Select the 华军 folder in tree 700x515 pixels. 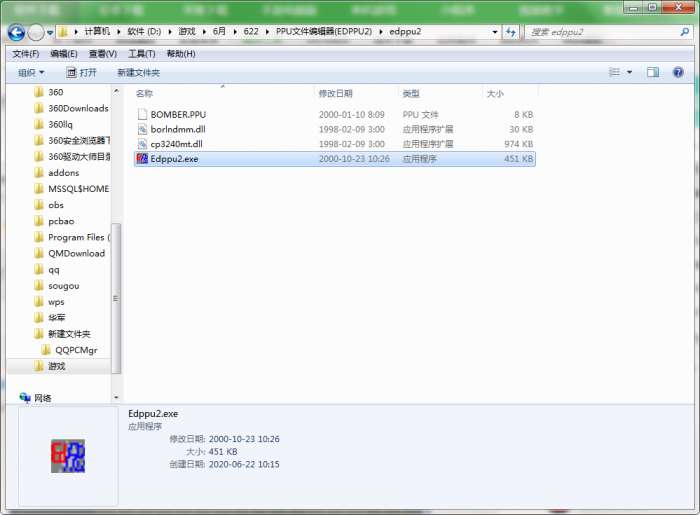(56, 318)
